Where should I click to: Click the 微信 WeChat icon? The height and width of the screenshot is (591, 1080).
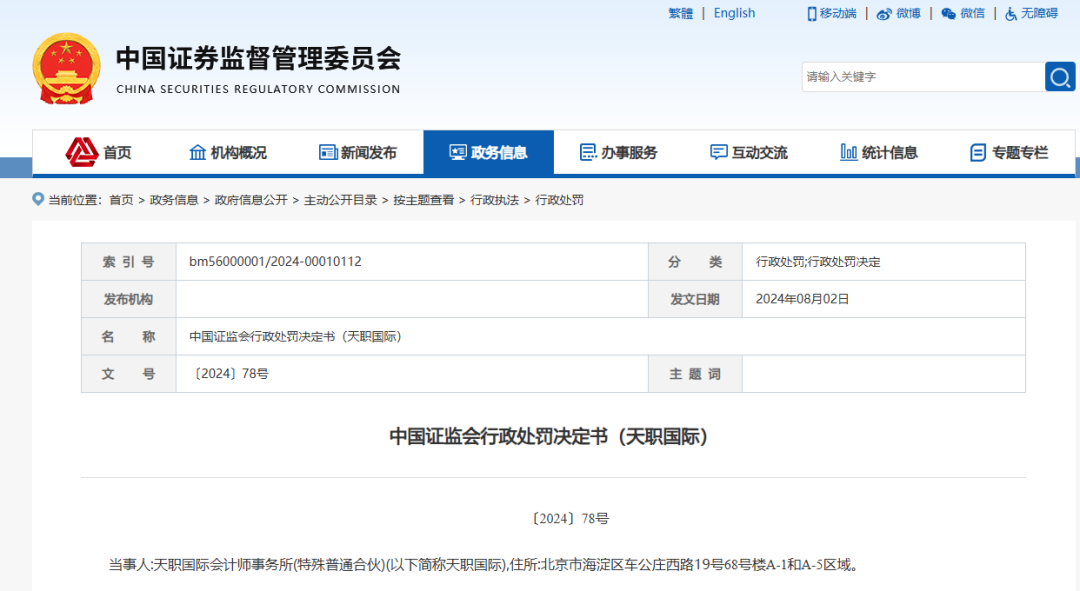click(x=946, y=13)
